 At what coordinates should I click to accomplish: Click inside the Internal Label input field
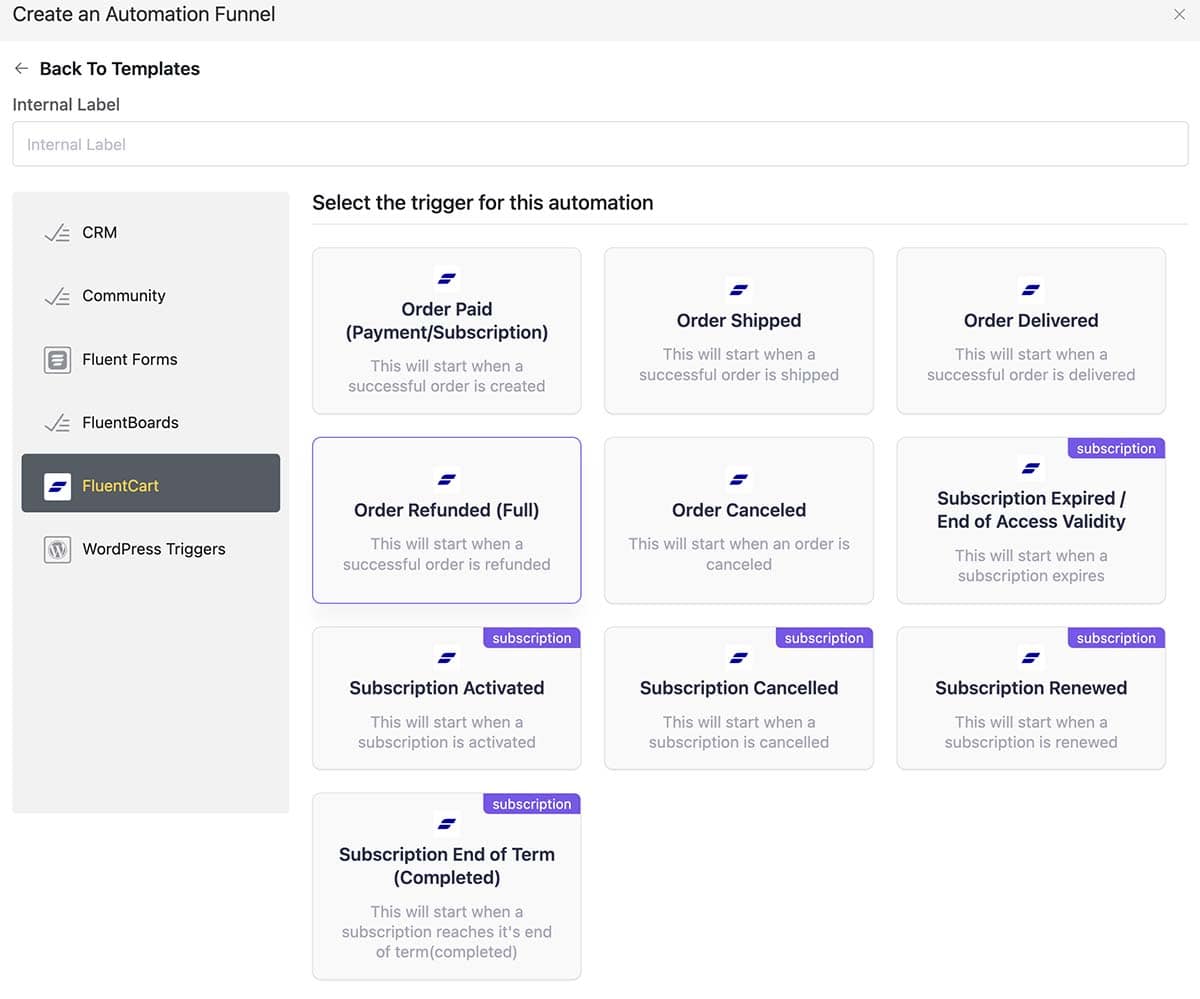[600, 144]
